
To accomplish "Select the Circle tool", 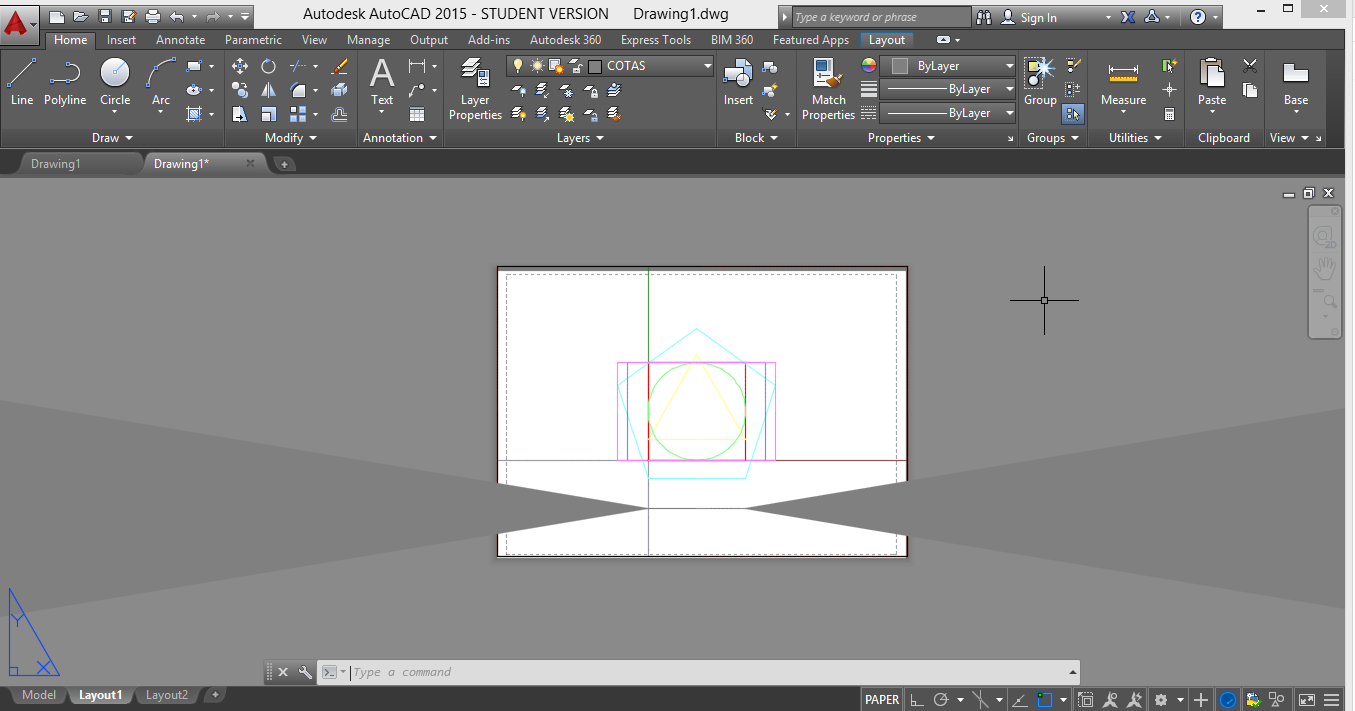I will (x=115, y=81).
